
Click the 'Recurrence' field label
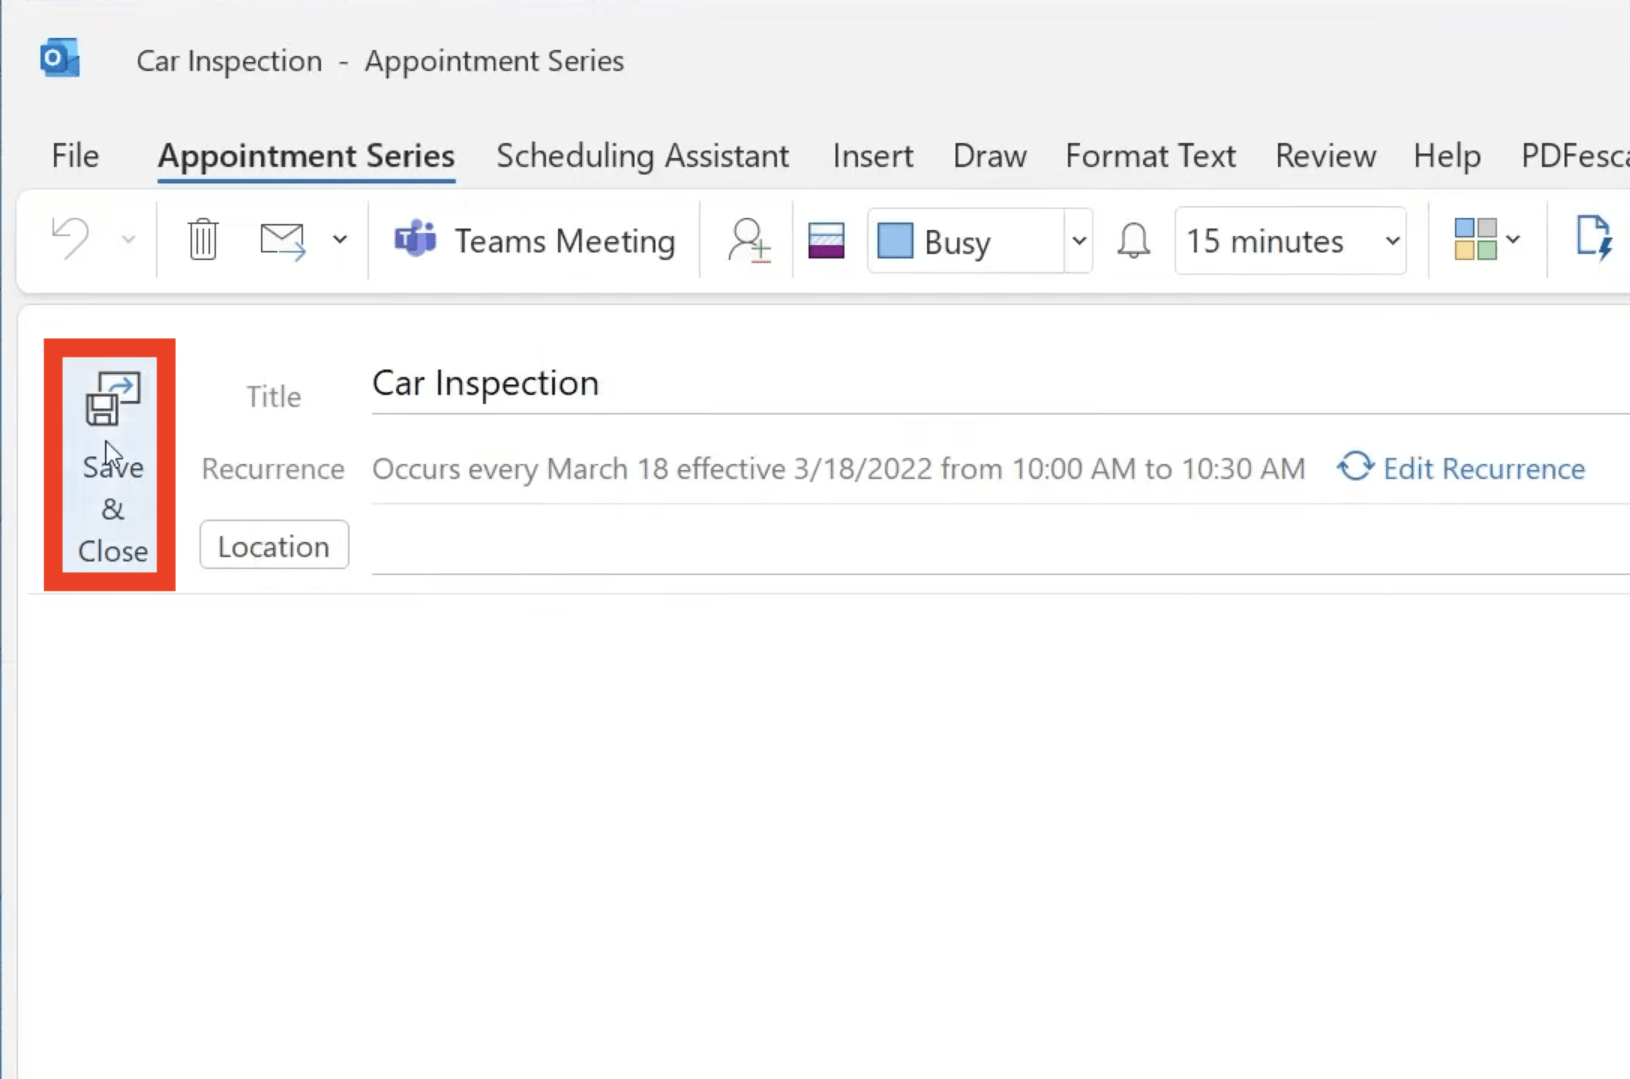(x=273, y=469)
